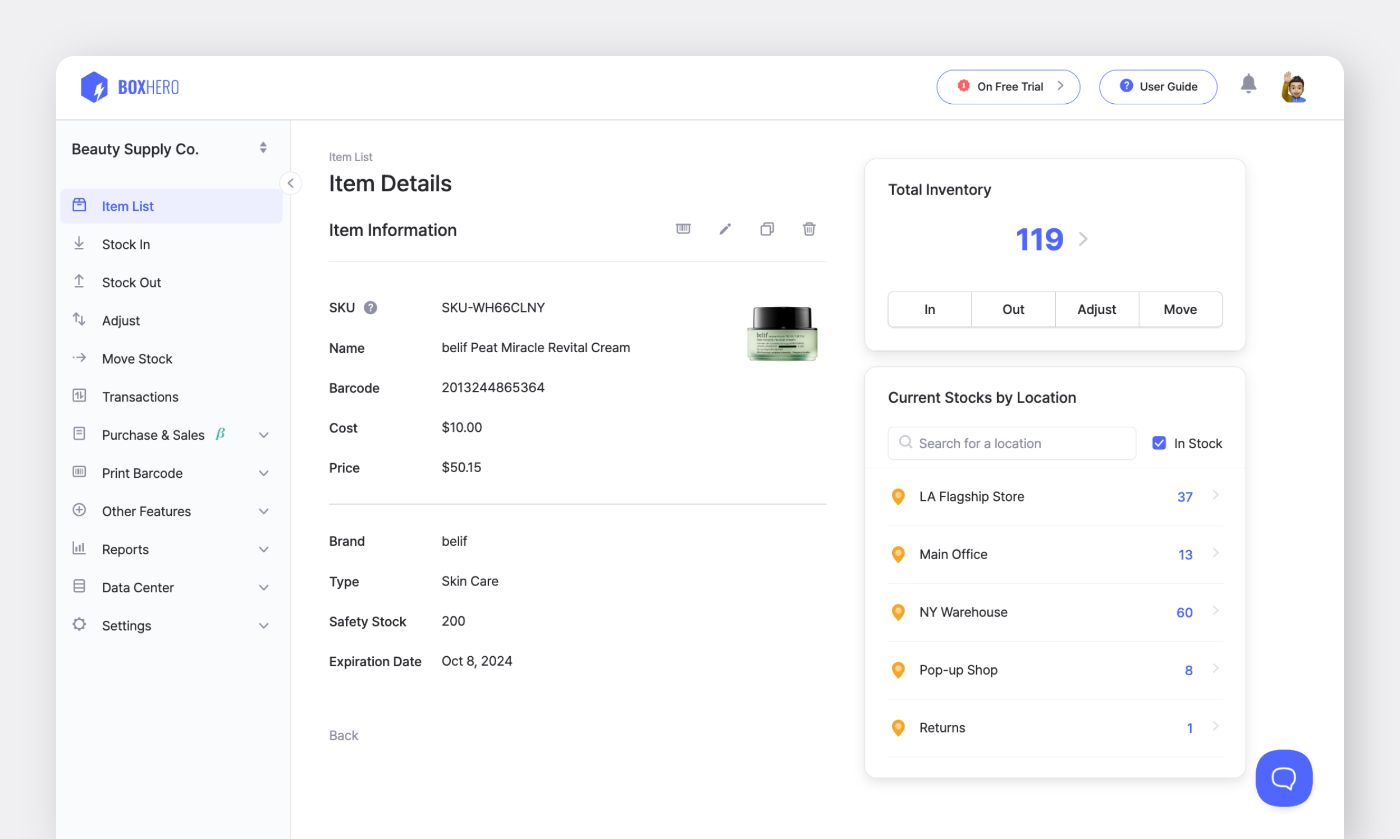This screenshot has width=1400, height=839.
Task: Click the Adjust button under Total Inventory
Action: 1097,309
